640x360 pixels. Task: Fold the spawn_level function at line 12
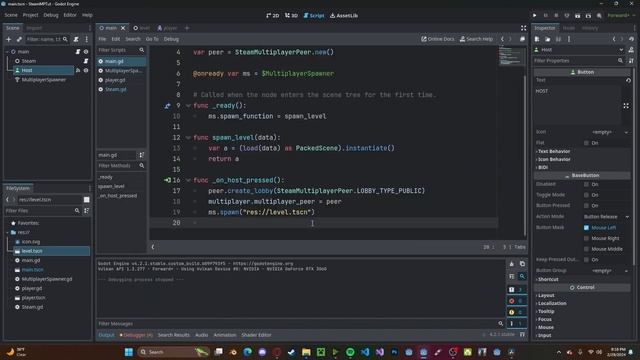pyautogui.click(x=188, y=138)
